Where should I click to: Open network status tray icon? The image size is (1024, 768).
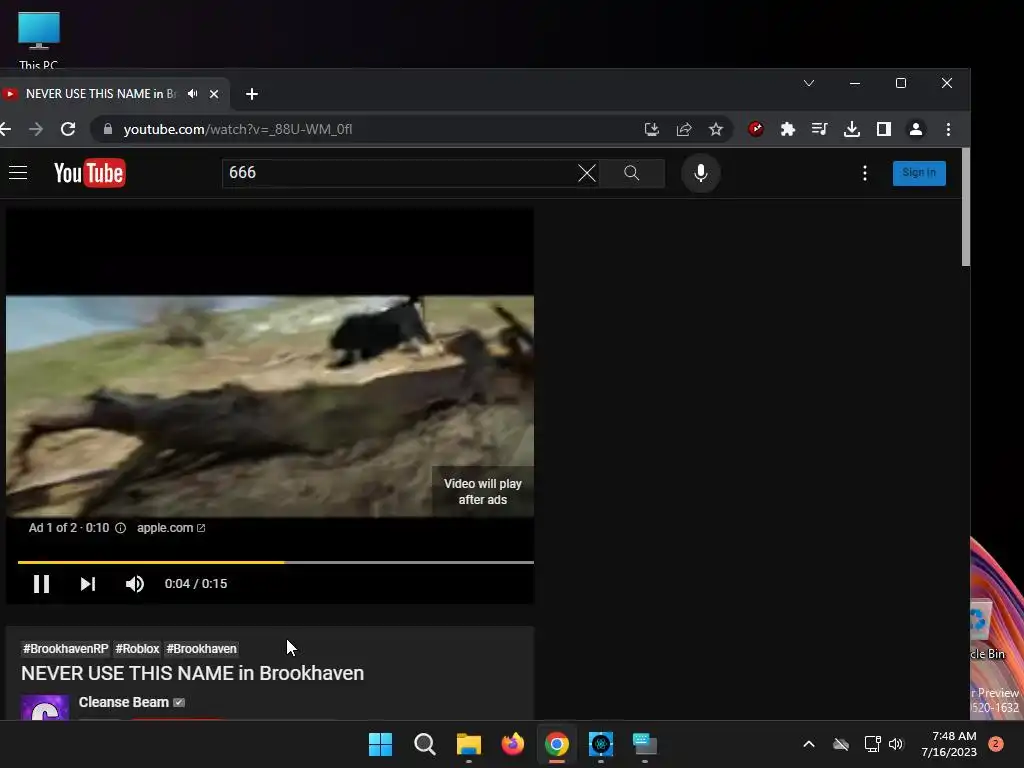872,744
